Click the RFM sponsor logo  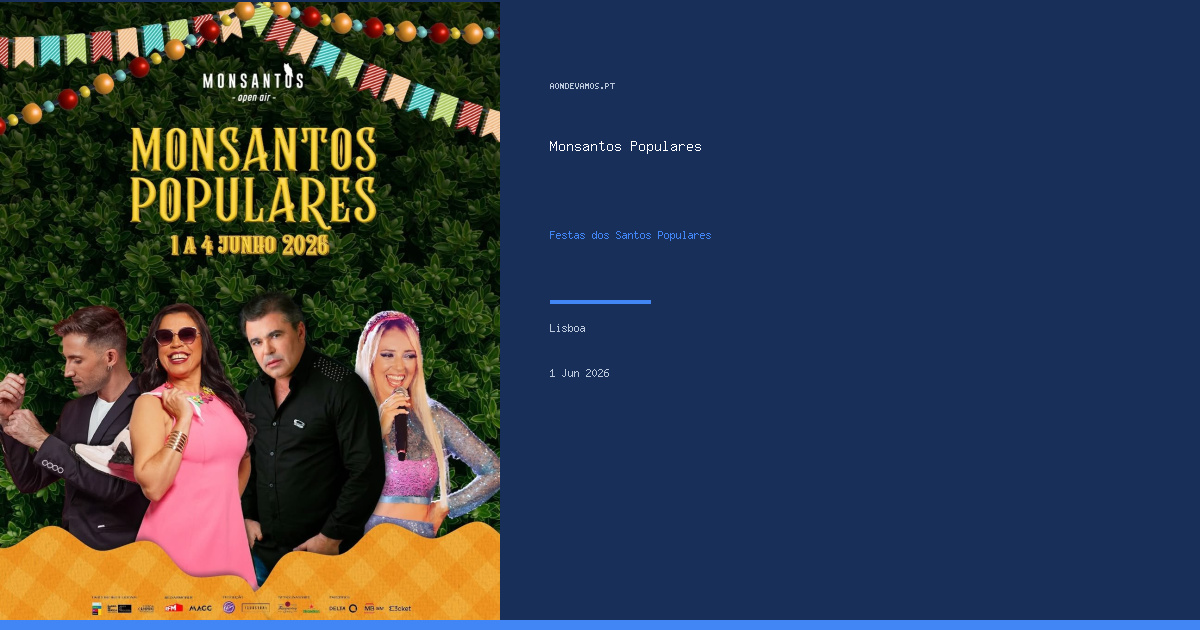tap(174, 608)
